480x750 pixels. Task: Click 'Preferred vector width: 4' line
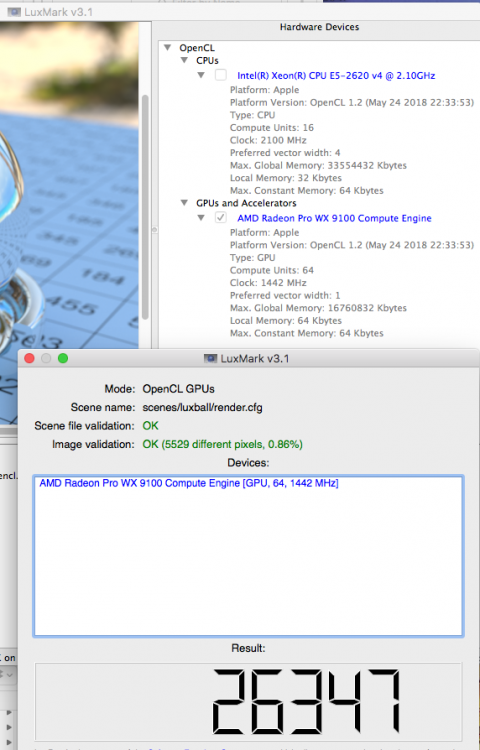click(x=285, y=153)
